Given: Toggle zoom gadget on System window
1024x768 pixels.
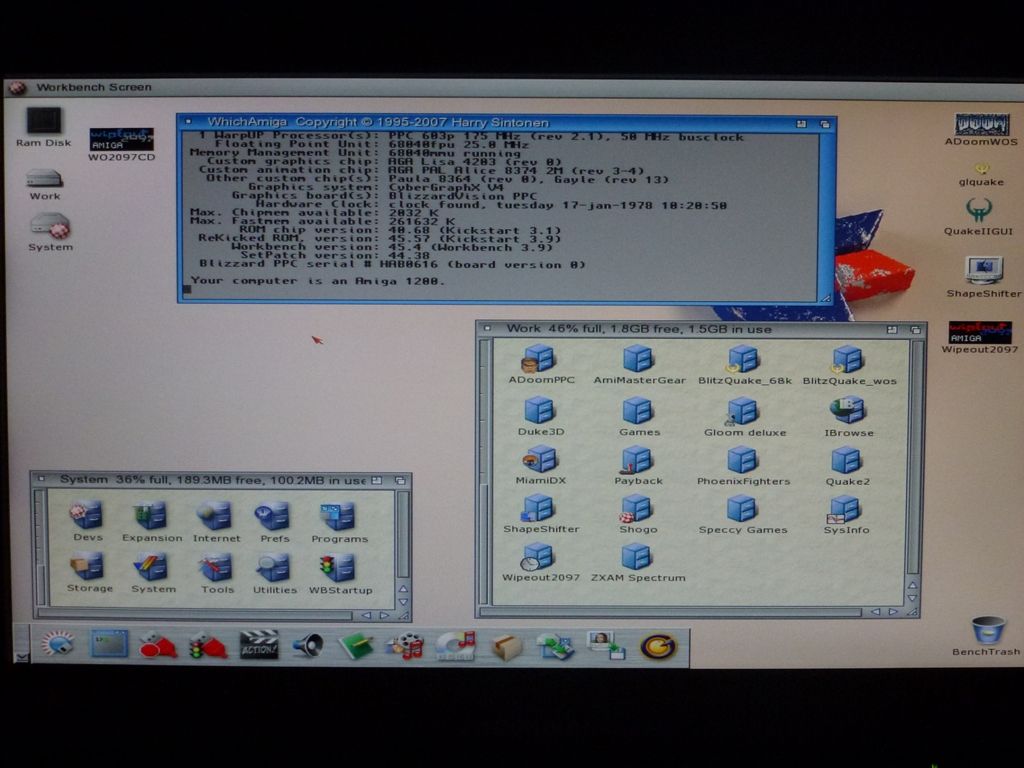Looking at the screenshot, I should coord(377,480).
